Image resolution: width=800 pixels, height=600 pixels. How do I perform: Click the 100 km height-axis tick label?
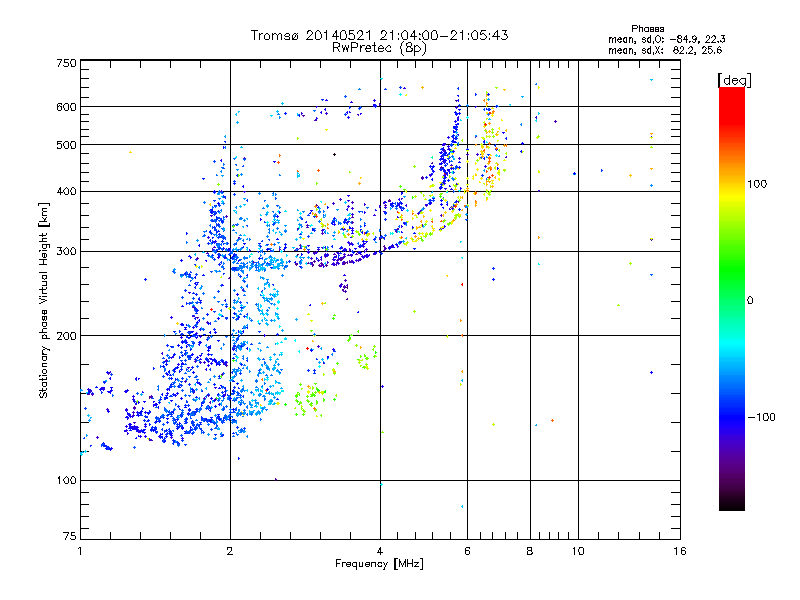point(66,480)
